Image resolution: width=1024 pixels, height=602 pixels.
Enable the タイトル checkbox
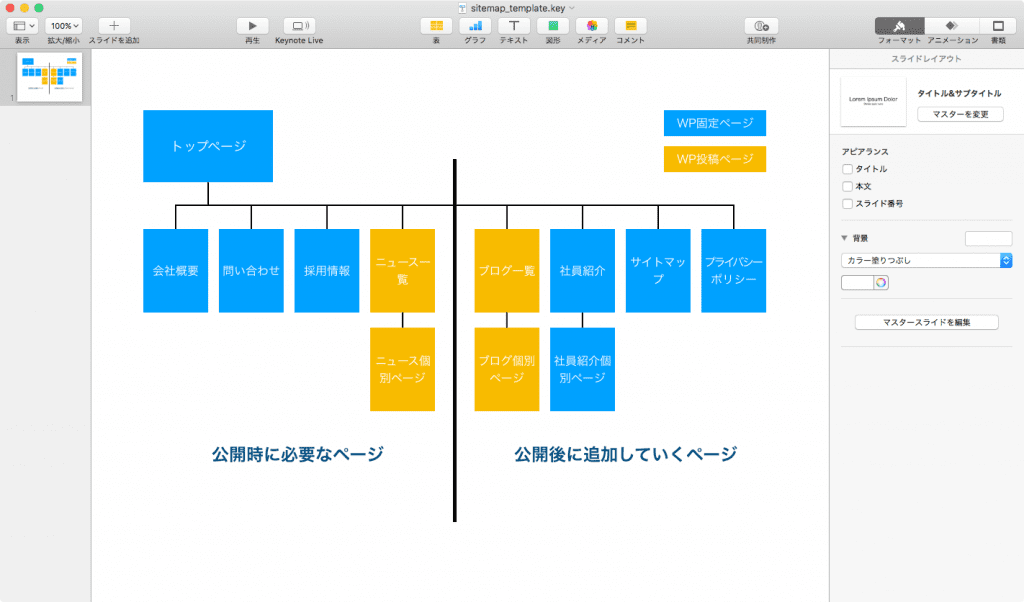pyautogui.click(x=848, y=169)
